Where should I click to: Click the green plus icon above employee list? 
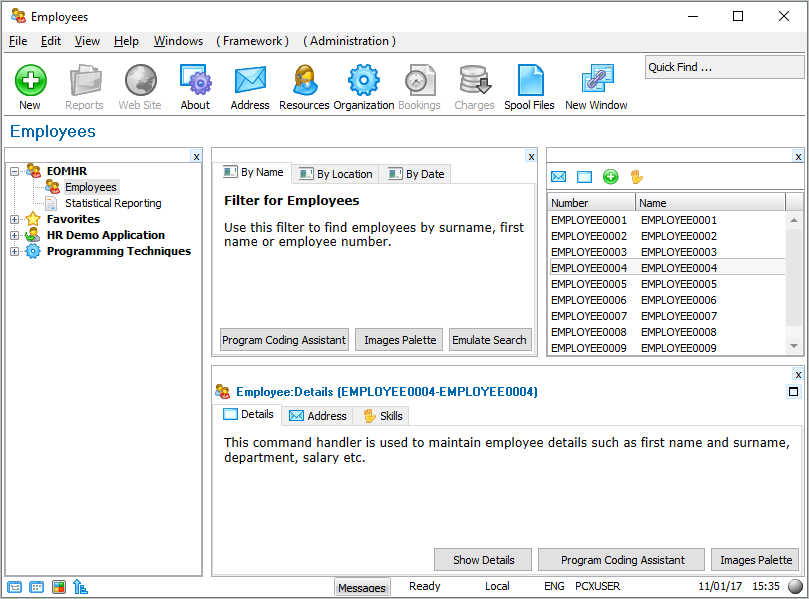(x=610, y=177)
